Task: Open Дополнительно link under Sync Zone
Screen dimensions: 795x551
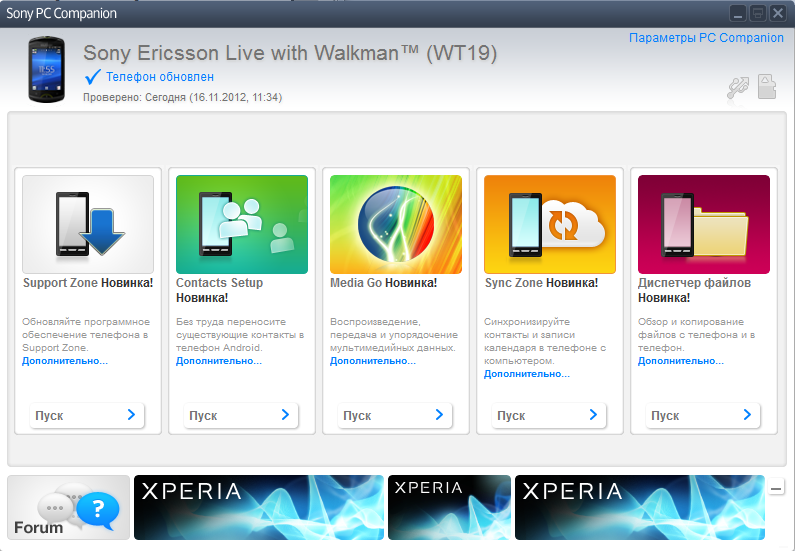Action: (527, 374)
